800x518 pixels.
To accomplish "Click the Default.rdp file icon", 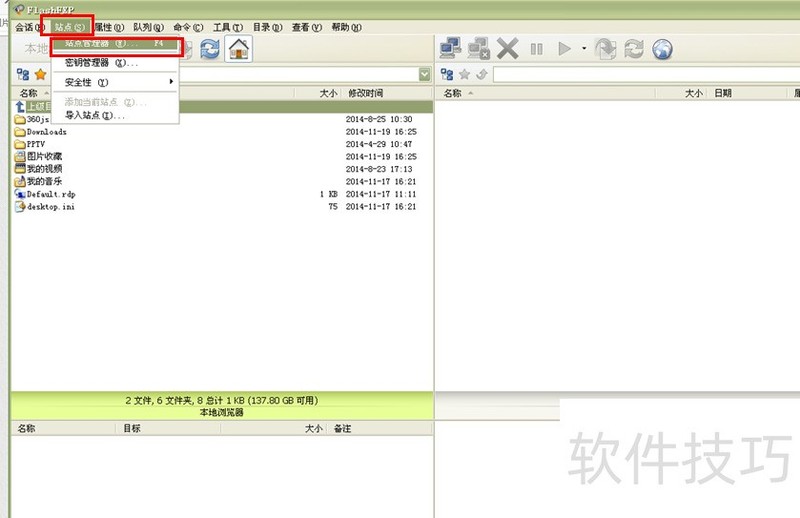I will (x=20, y=194).
